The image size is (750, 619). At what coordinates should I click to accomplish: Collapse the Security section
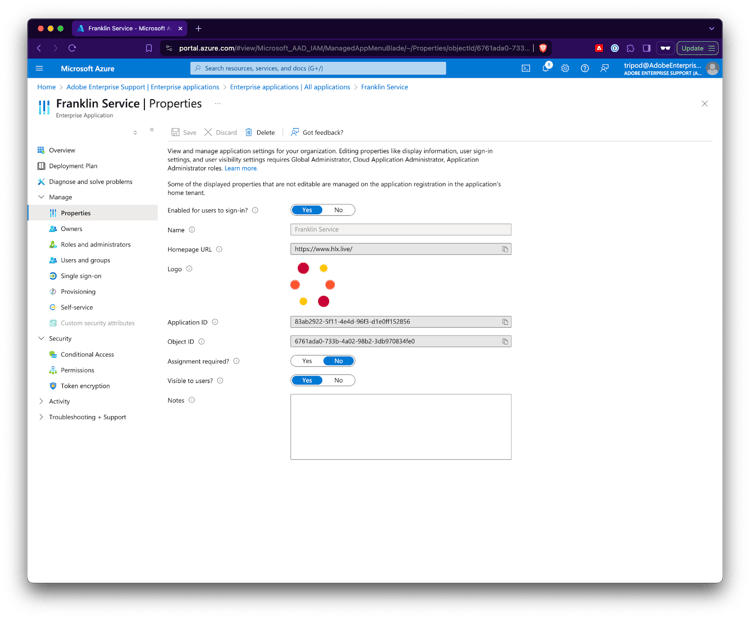click(x=41, y=339)
